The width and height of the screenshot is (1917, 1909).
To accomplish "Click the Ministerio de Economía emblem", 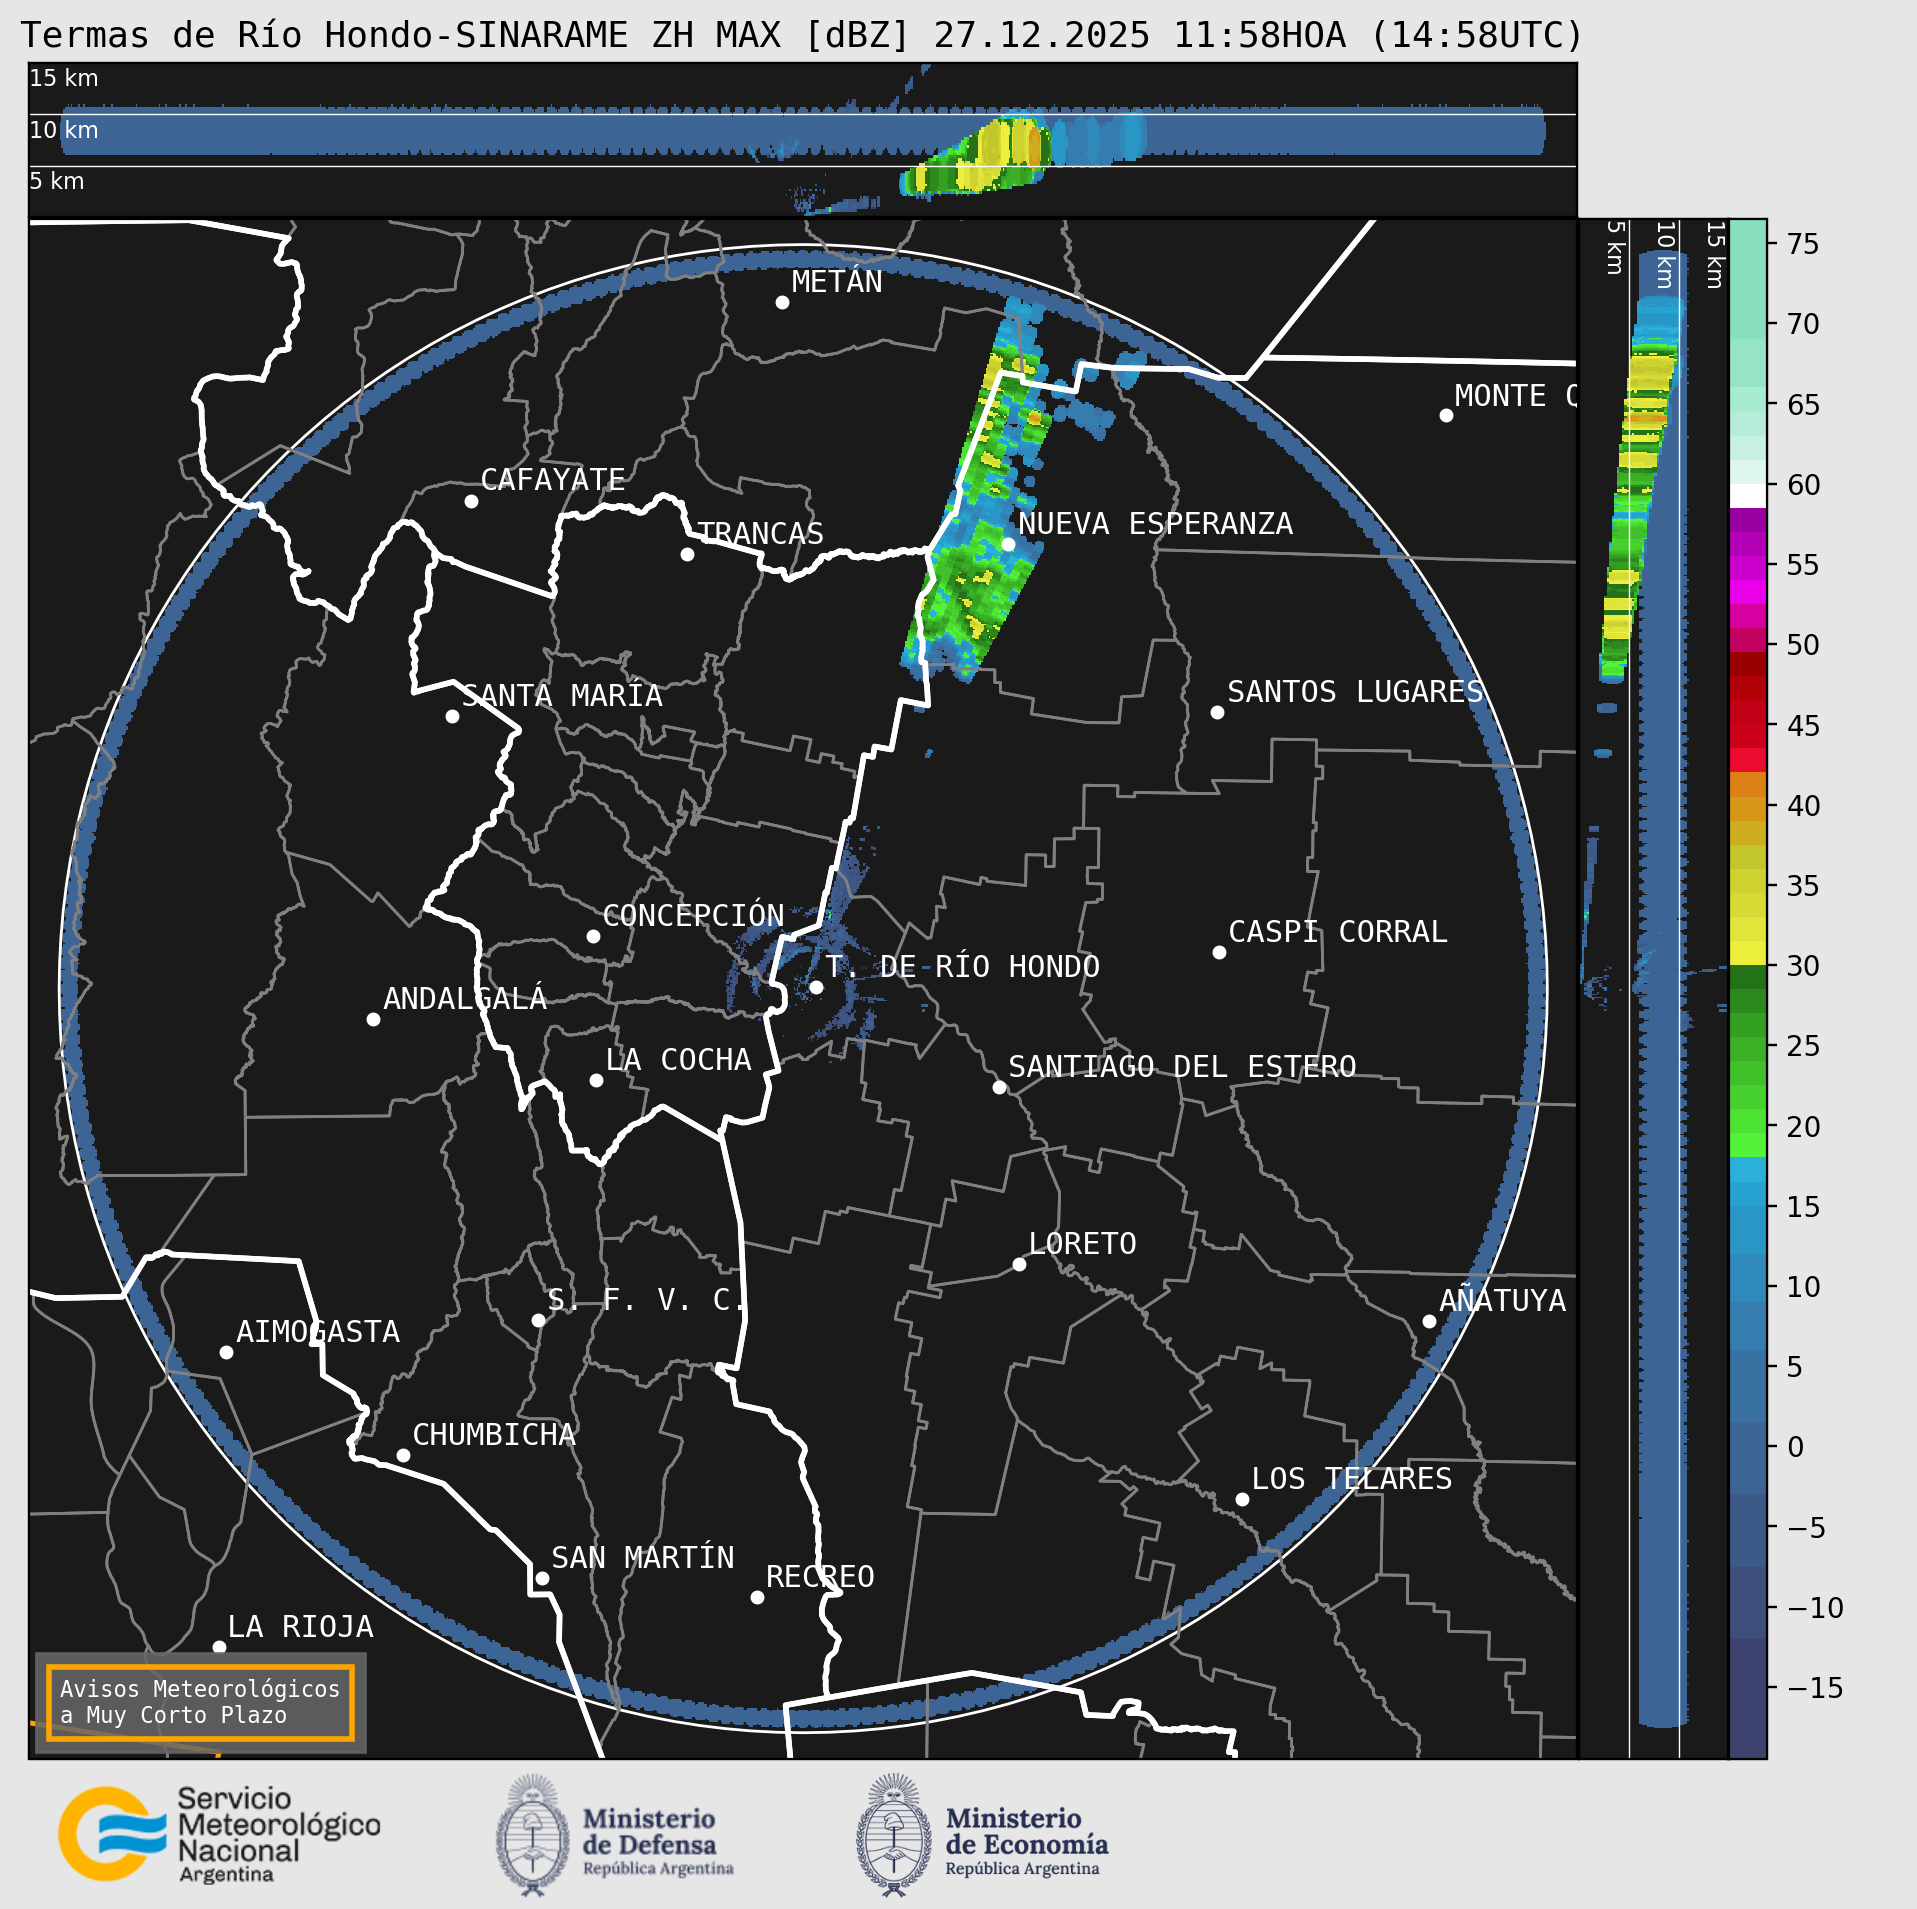I will [x=894, y=1834].
